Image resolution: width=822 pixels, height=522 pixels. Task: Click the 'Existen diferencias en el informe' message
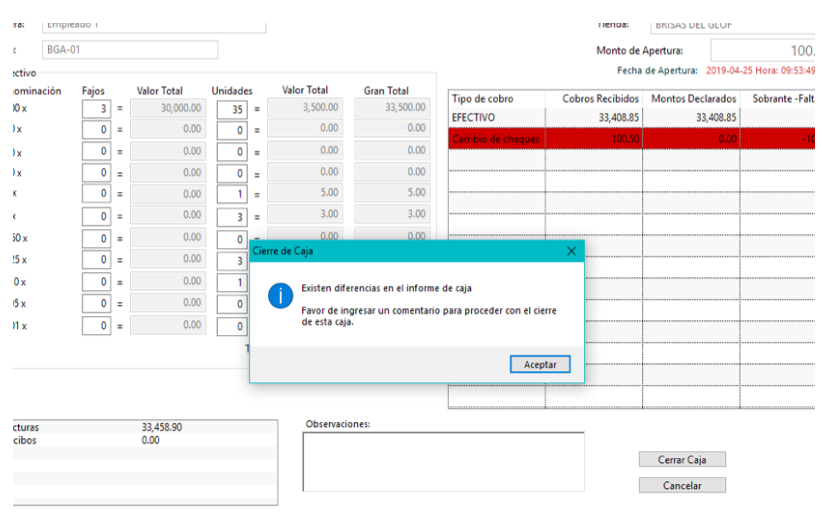coord(386,288)
